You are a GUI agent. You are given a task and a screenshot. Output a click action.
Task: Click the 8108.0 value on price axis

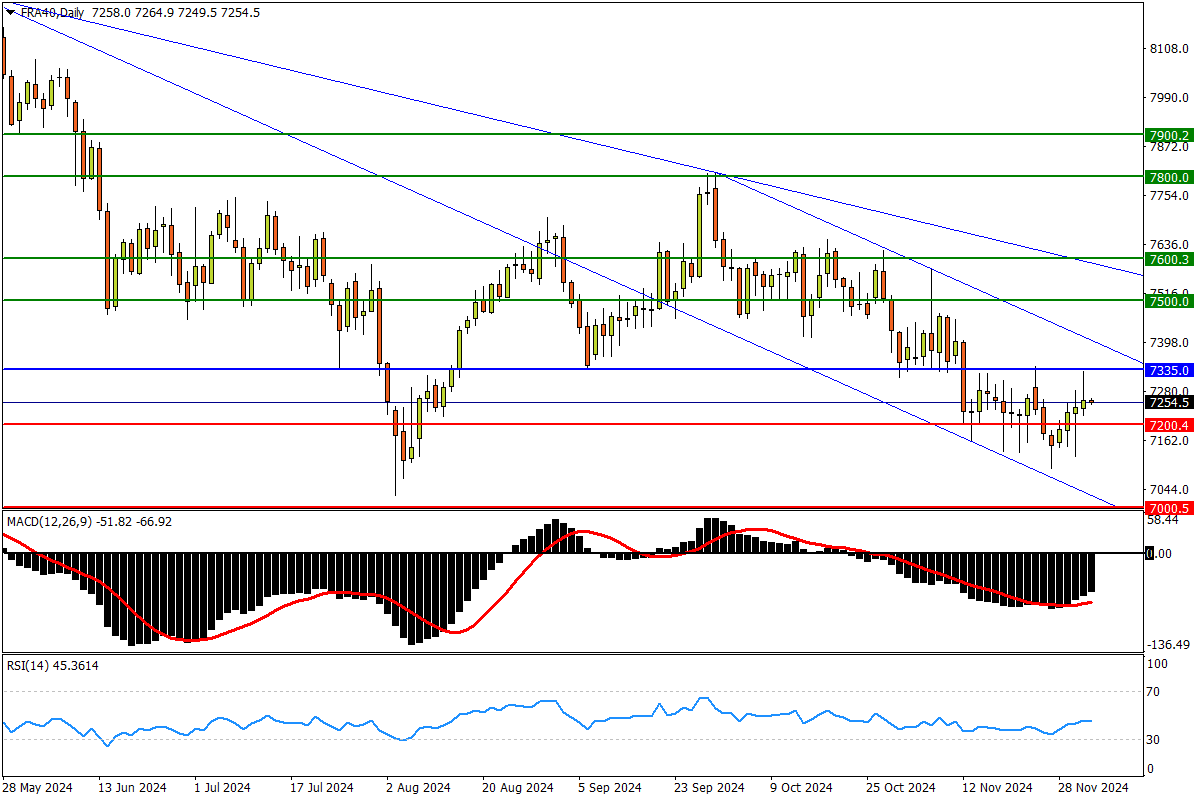1167,48
